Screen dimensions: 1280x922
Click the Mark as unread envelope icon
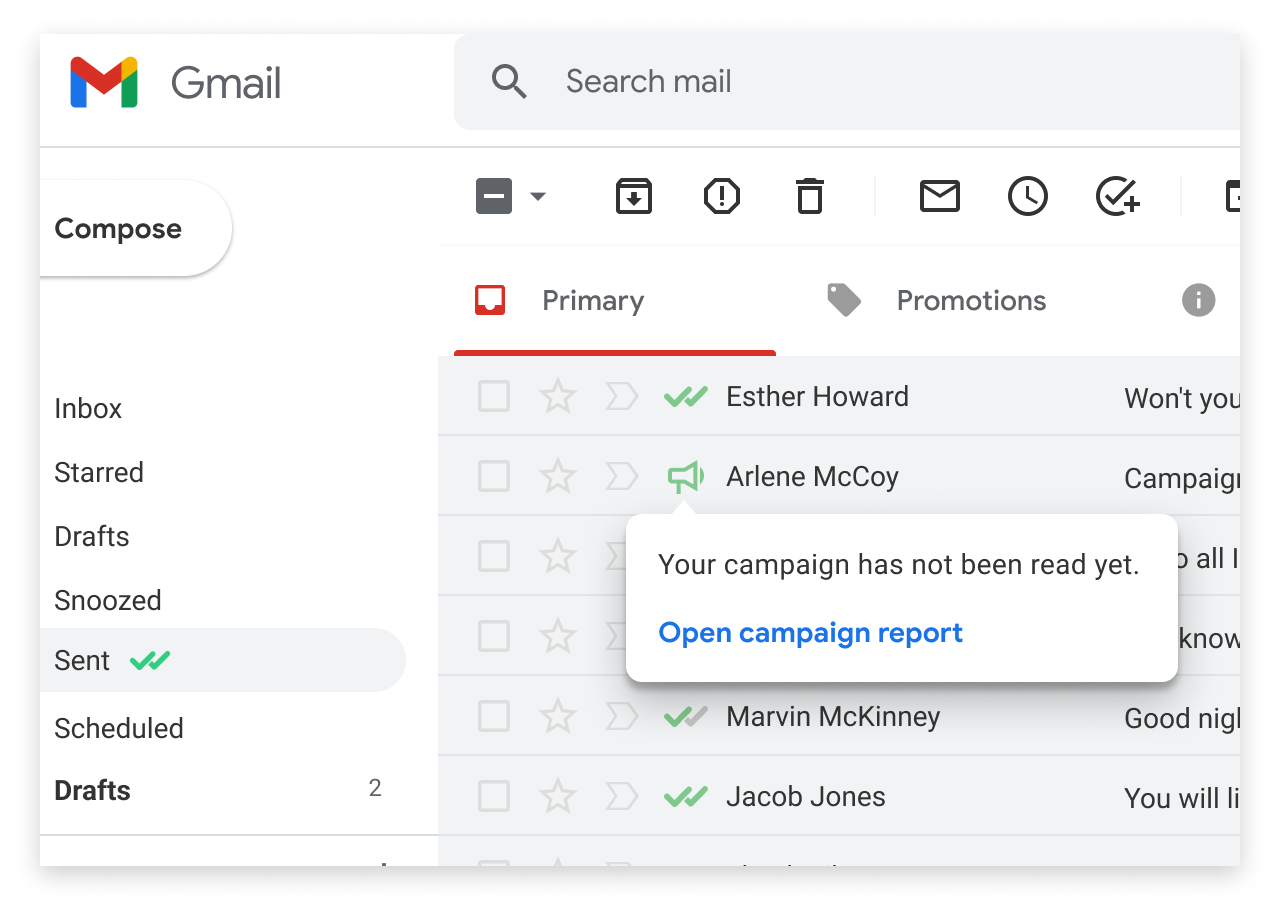coord(939,196)
